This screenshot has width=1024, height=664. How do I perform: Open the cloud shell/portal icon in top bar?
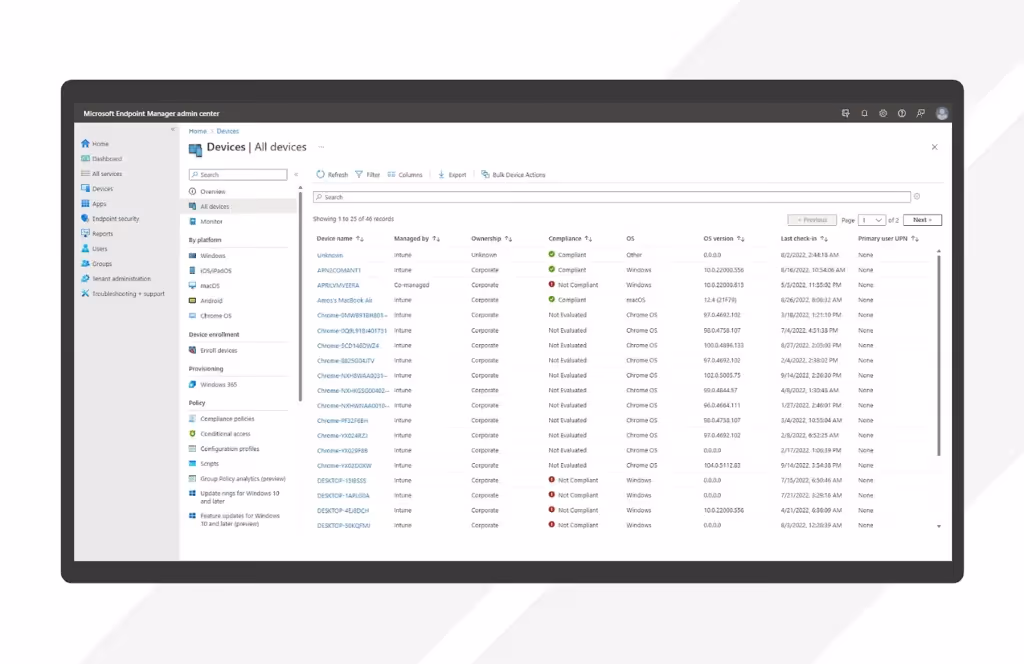[x=845, y=113]
